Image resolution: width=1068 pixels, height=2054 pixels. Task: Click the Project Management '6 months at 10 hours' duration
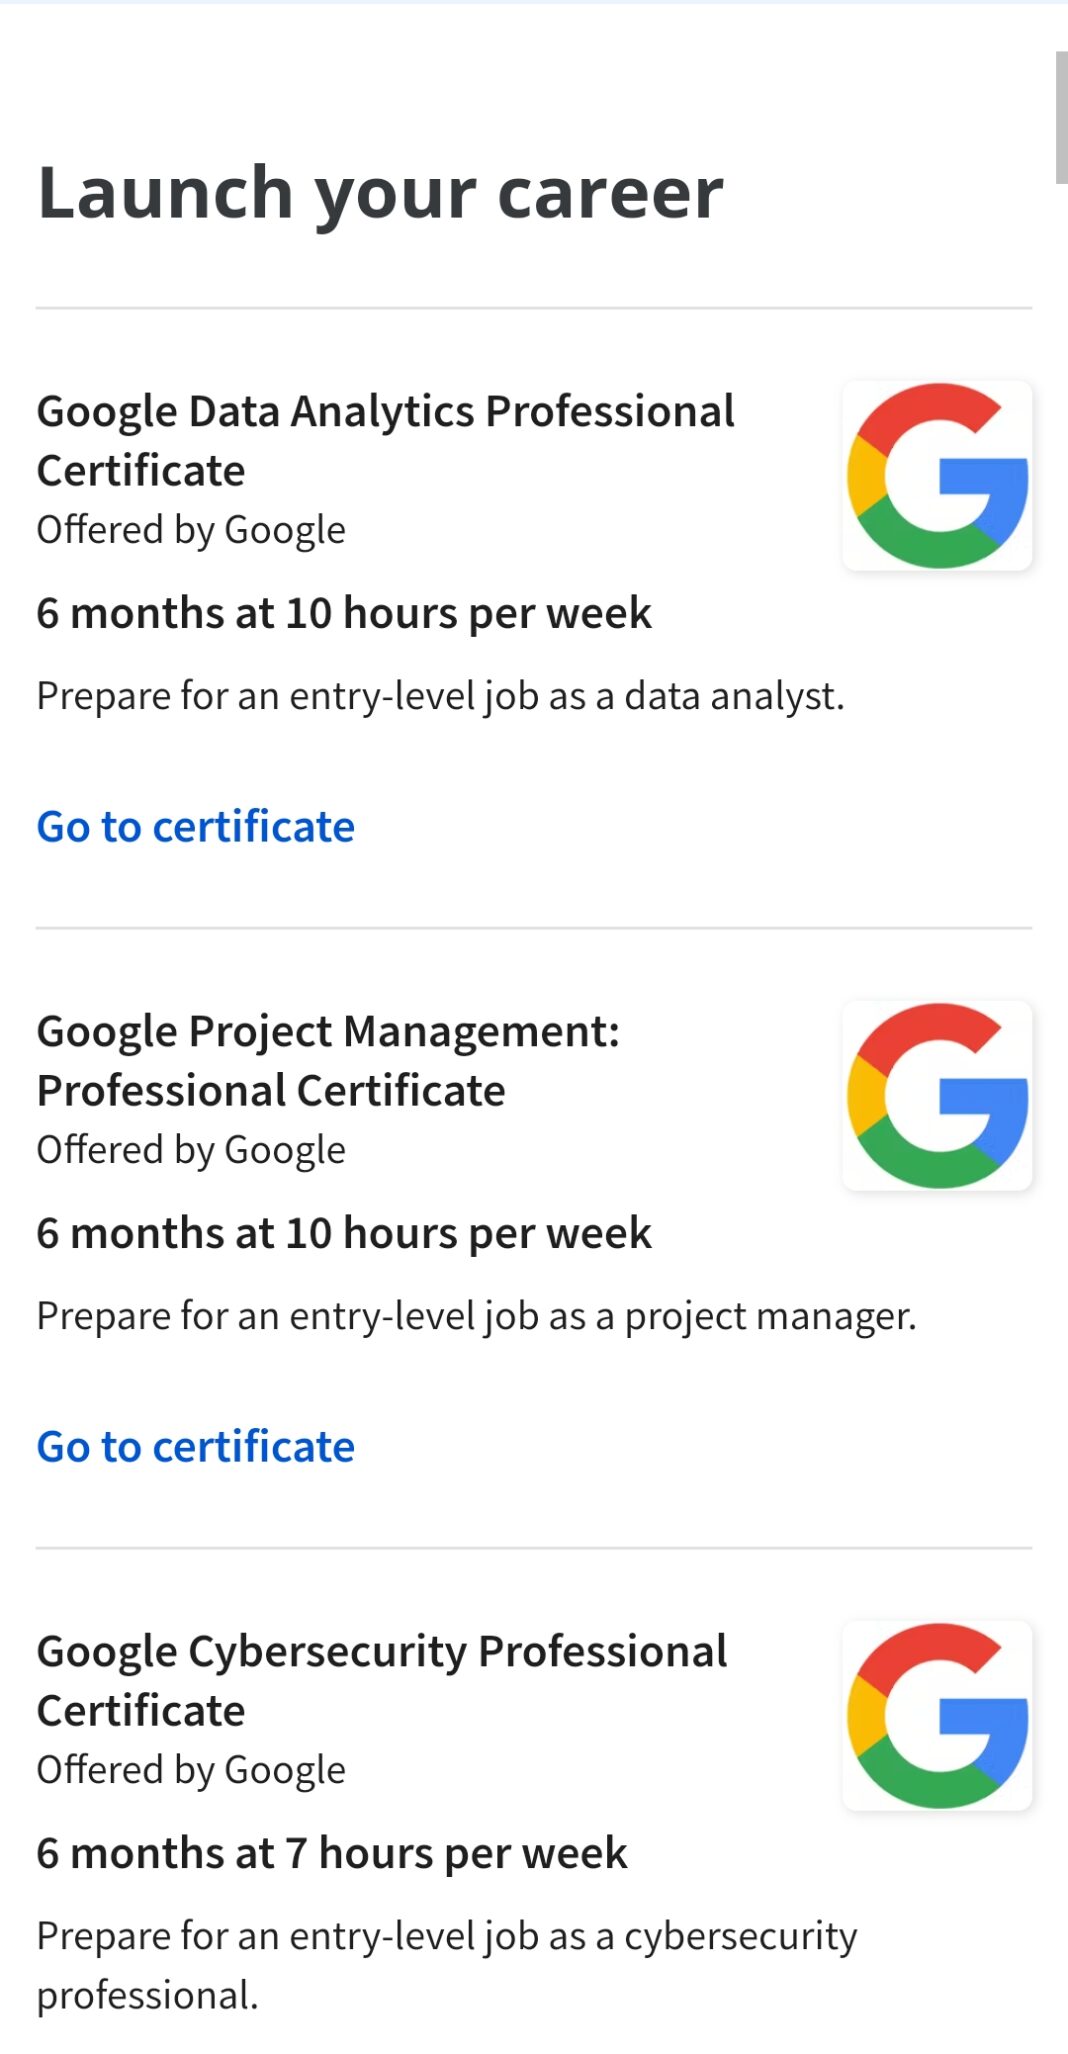tap(344, 1233)
